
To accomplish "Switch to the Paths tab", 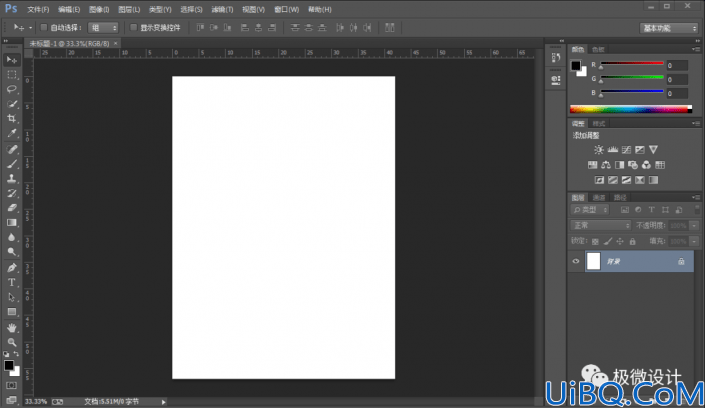I will click(x=620, y=197).
